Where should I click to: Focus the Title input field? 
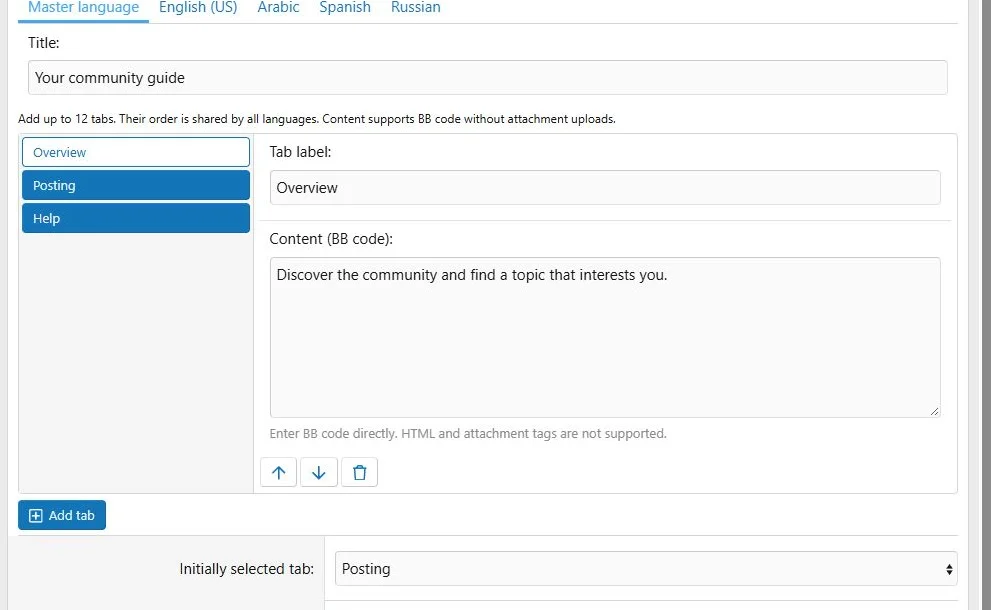[487, 78]
